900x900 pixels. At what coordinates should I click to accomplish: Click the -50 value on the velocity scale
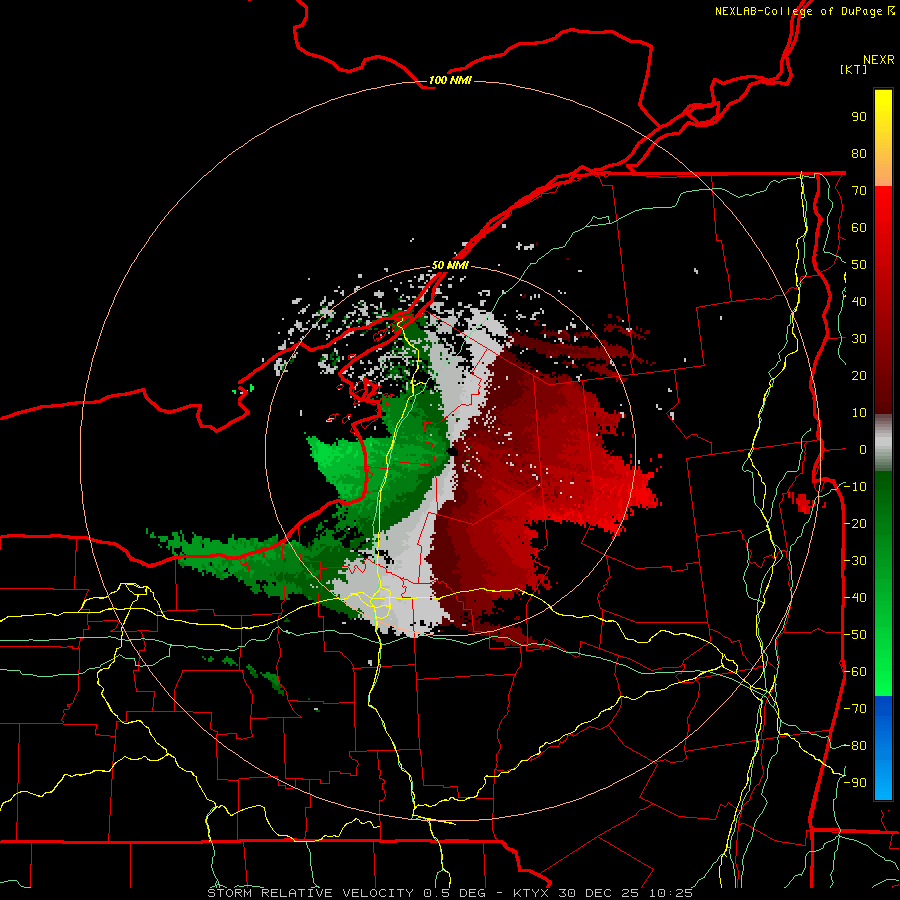[x=855, y=635]
